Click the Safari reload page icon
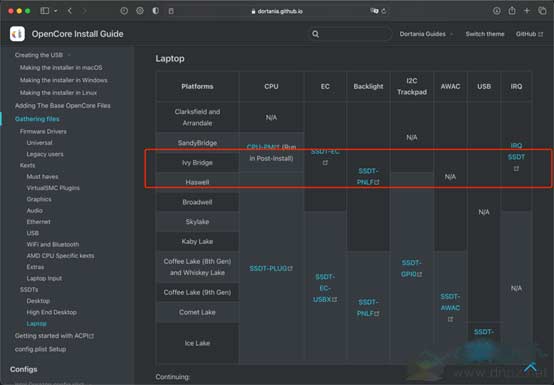 [x=384, y=11]
